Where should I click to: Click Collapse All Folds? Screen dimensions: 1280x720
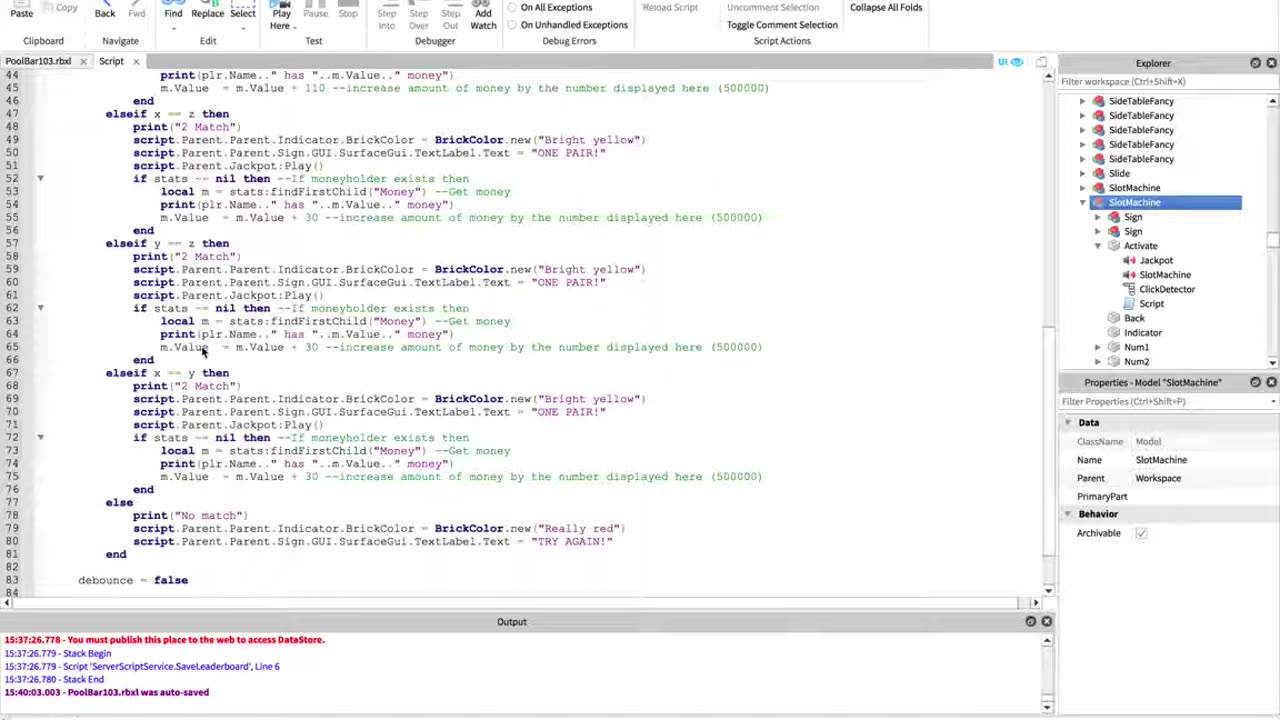tap(886, 8)
